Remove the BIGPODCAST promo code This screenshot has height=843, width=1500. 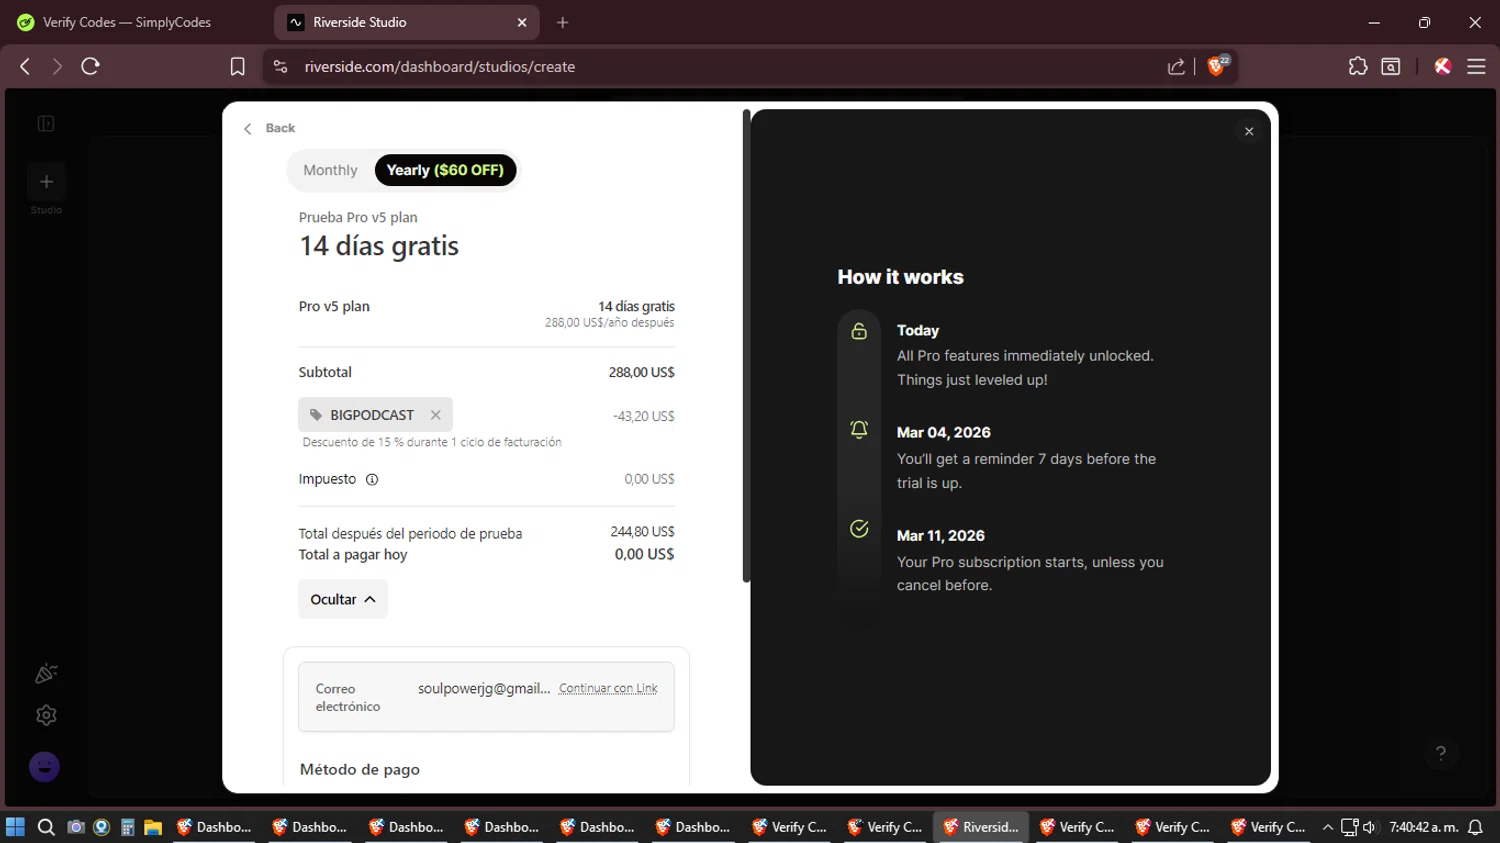[436, 415]
